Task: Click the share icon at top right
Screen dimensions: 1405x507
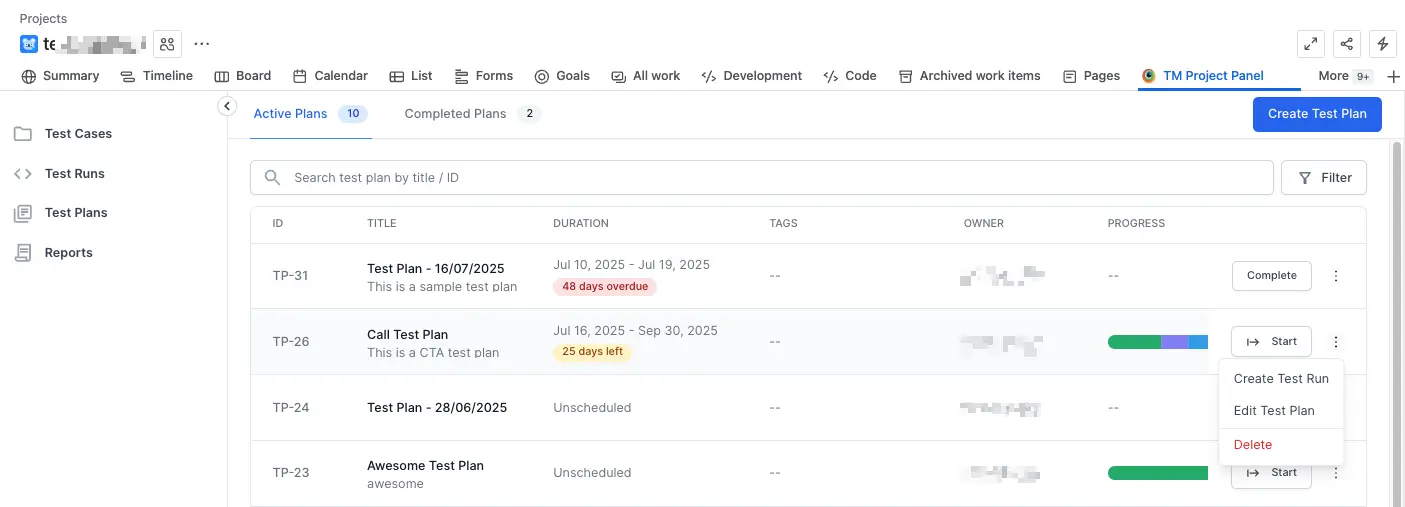Action: (x=1347, y=44)
